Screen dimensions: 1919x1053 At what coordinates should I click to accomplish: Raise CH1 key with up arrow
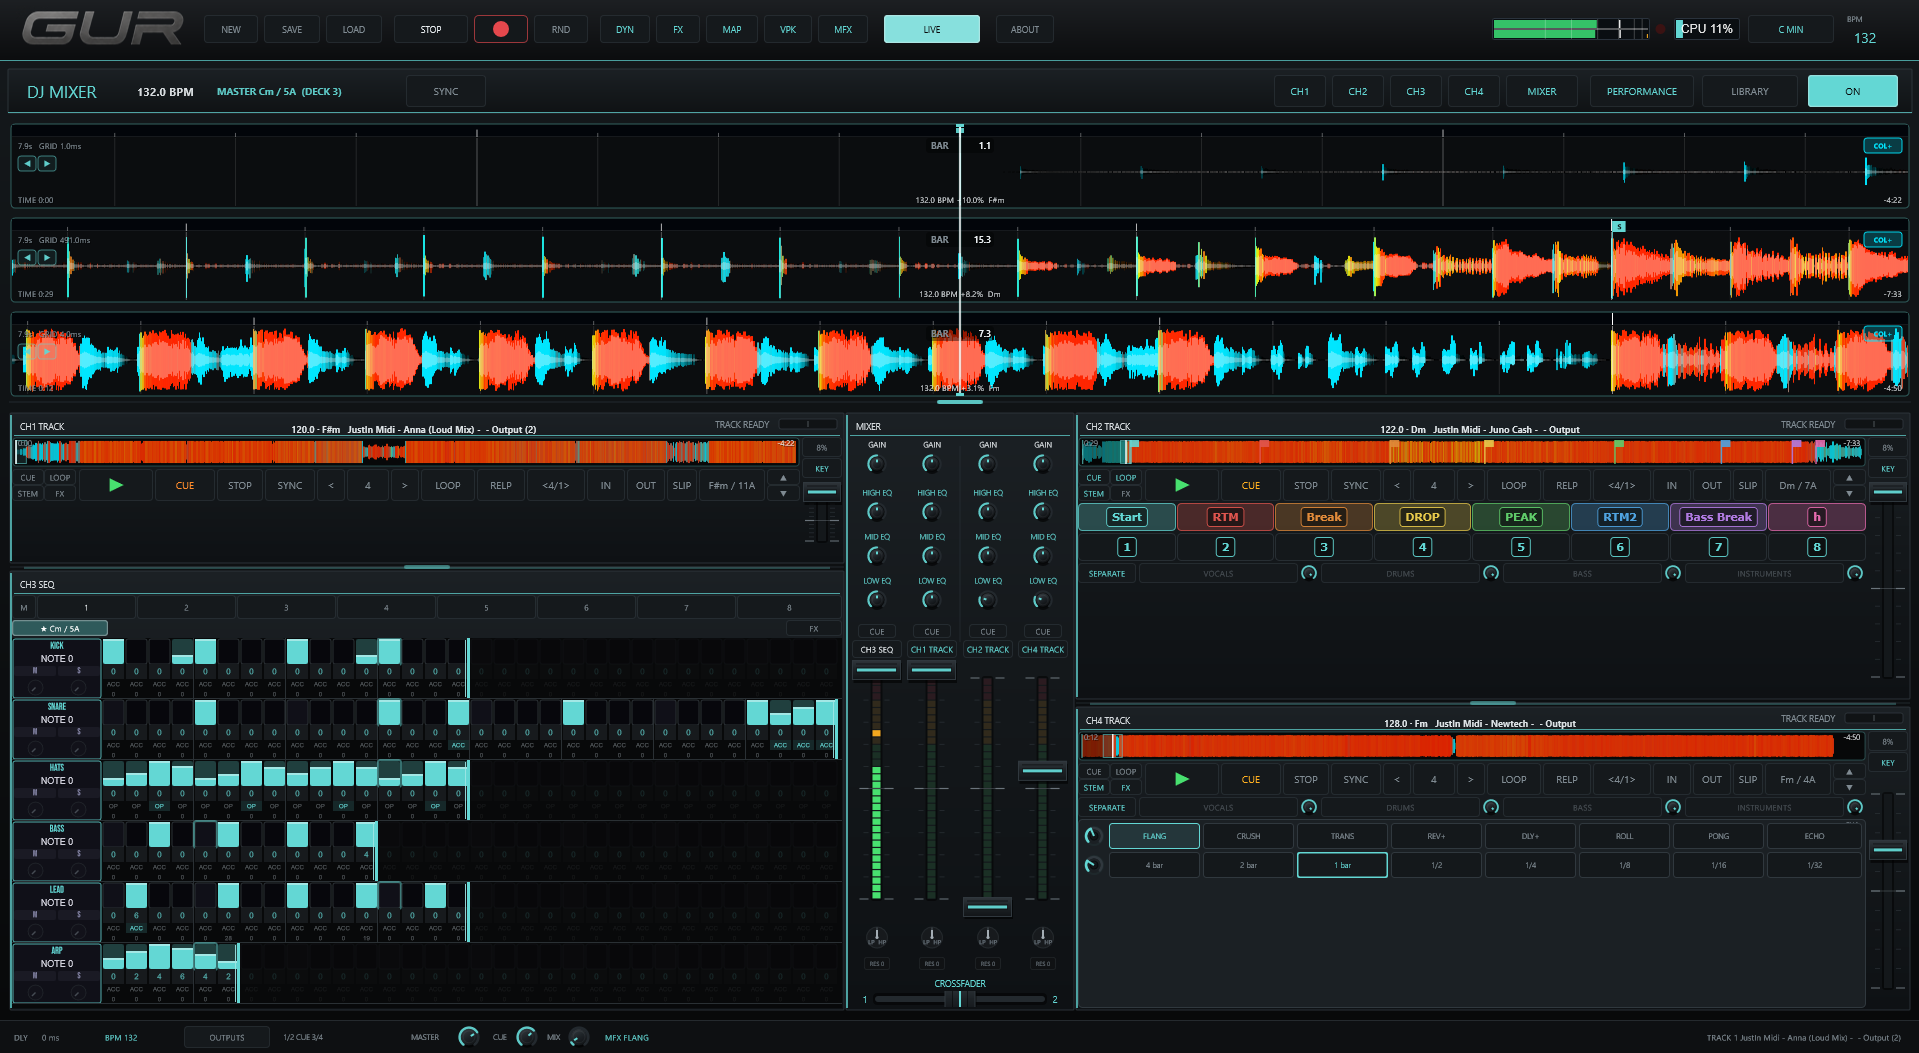(783, 478)
